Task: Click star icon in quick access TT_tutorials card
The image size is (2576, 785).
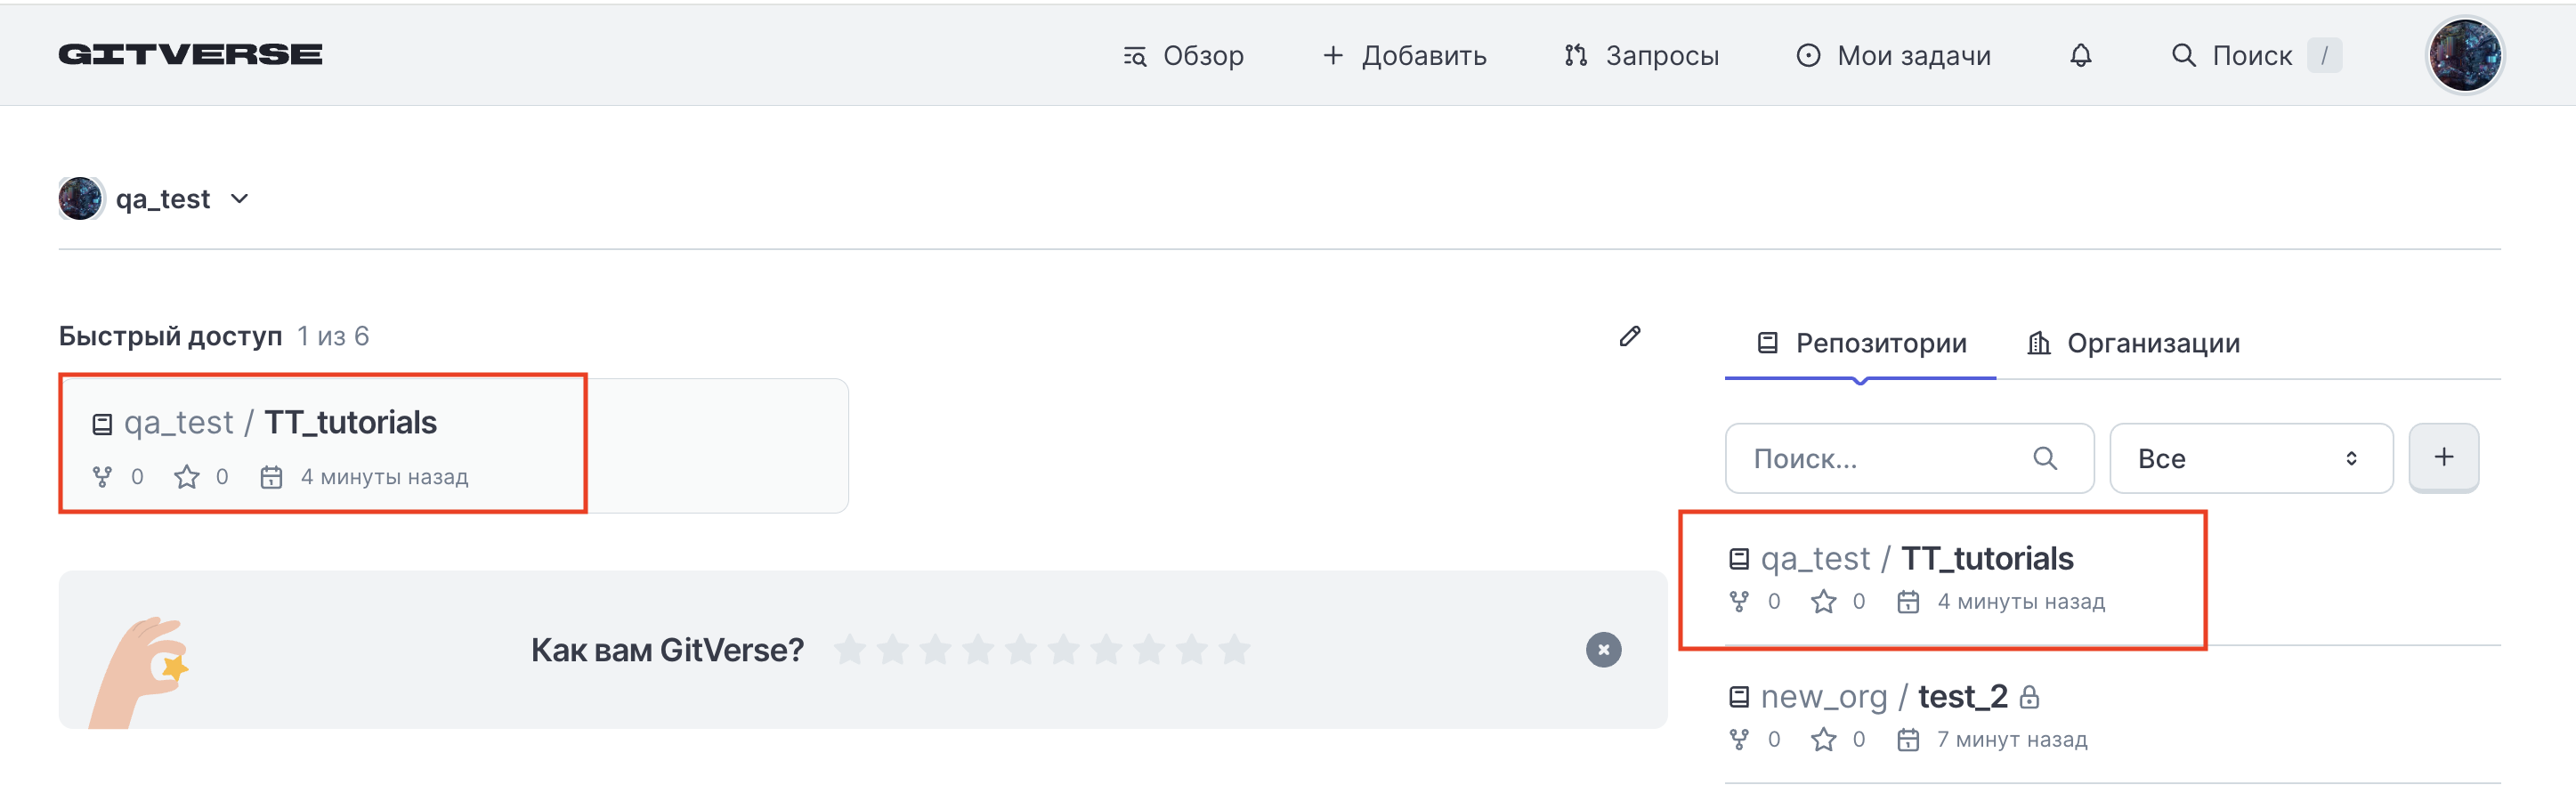Action: coord(186,477)
